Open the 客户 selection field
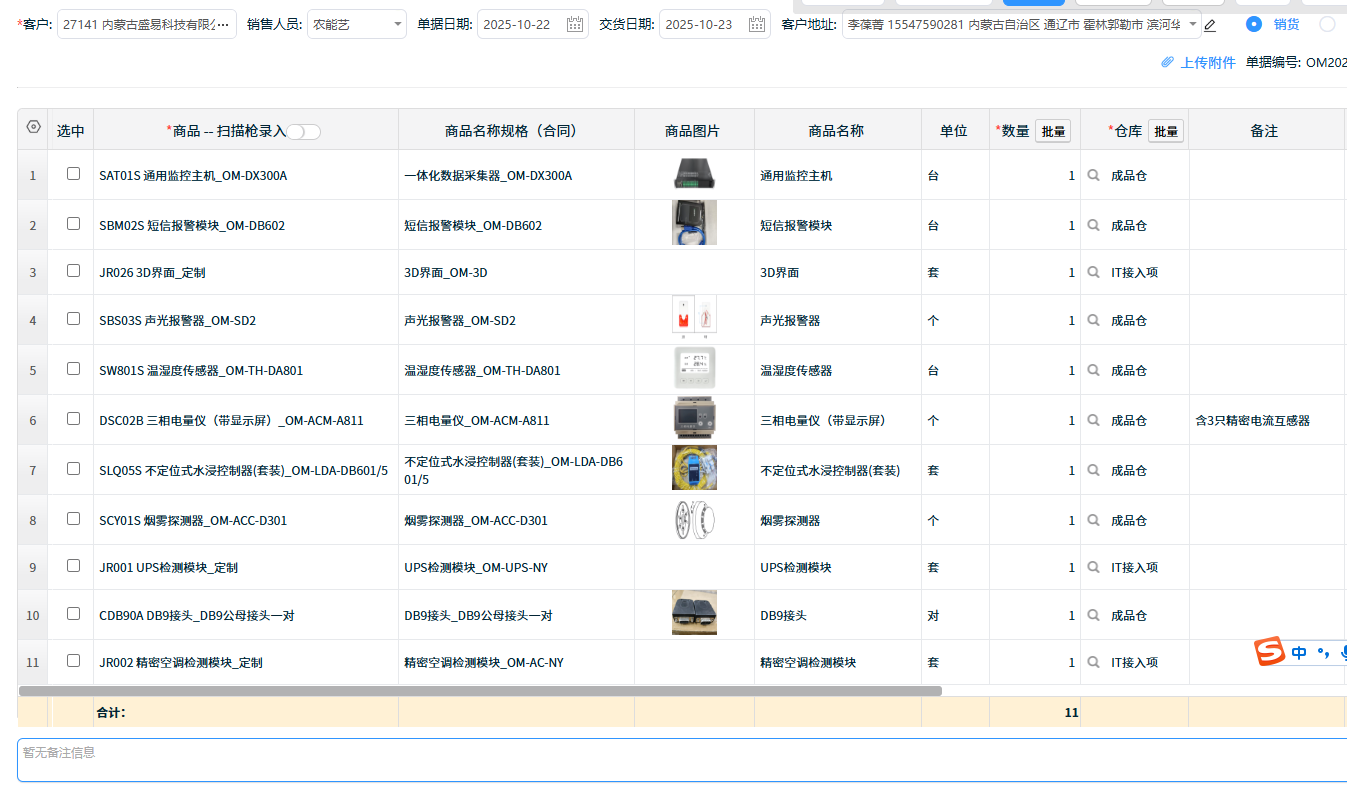Viewport: 1347px width, 785px height. coord(146,25)
